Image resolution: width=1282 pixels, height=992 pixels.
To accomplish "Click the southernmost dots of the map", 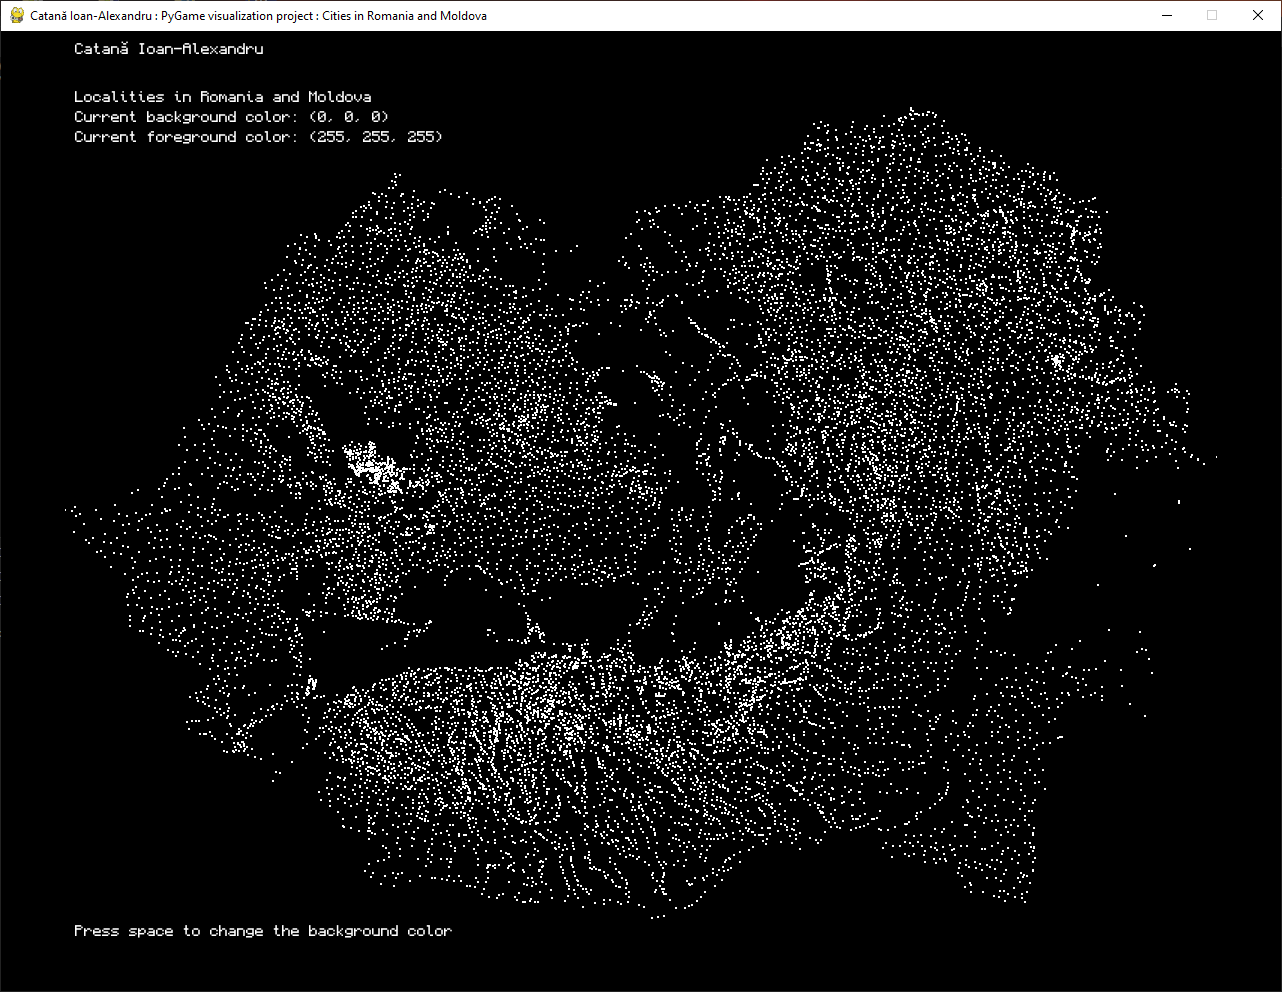I will coord(656,915).
